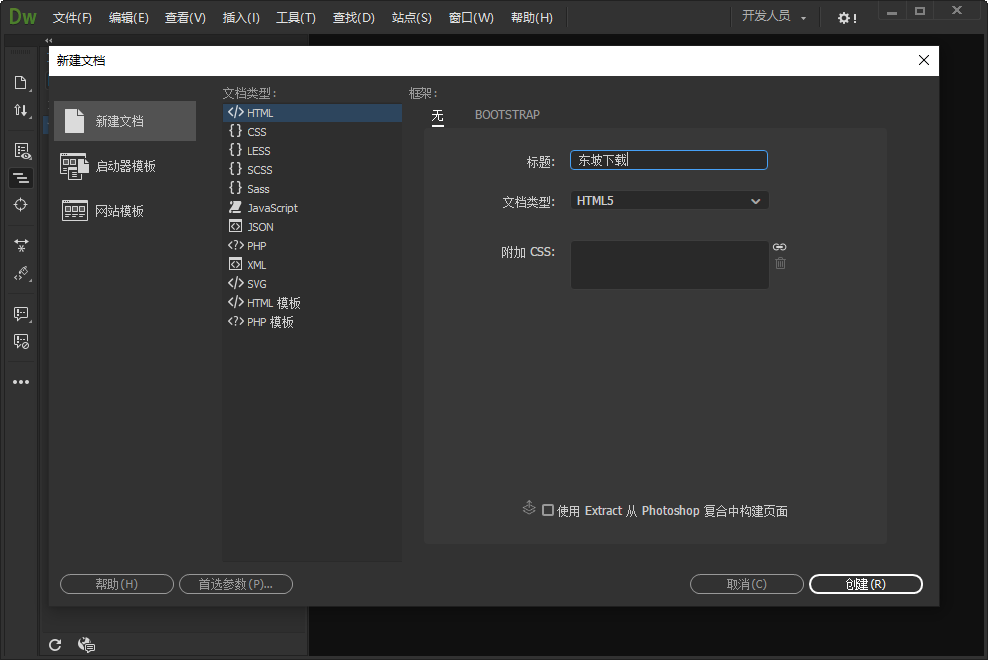
Task: Open the 插入(I) menu
Action: pos(241,18)
